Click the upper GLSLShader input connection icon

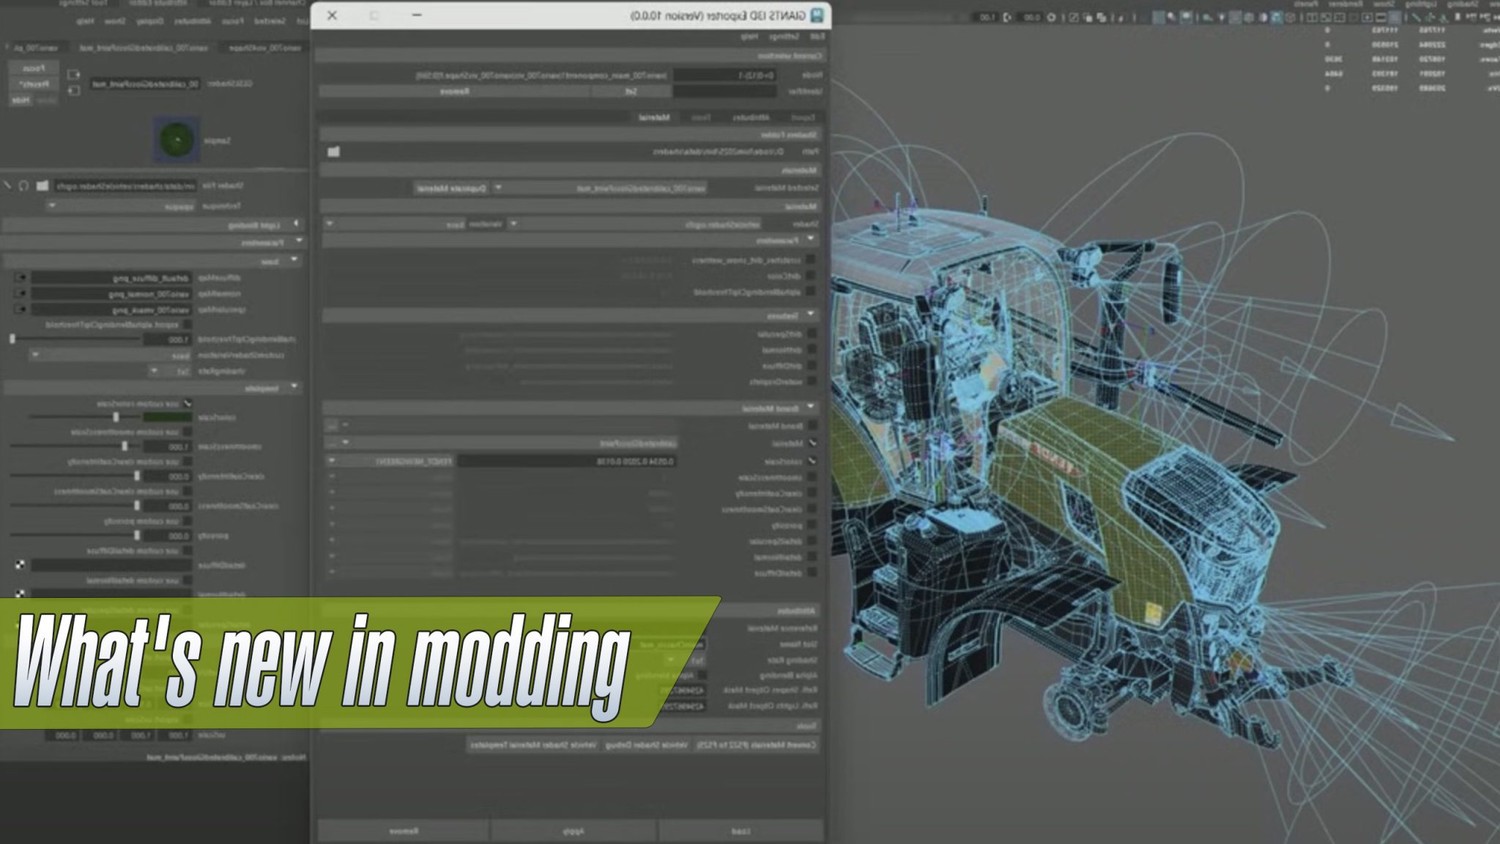73,75
